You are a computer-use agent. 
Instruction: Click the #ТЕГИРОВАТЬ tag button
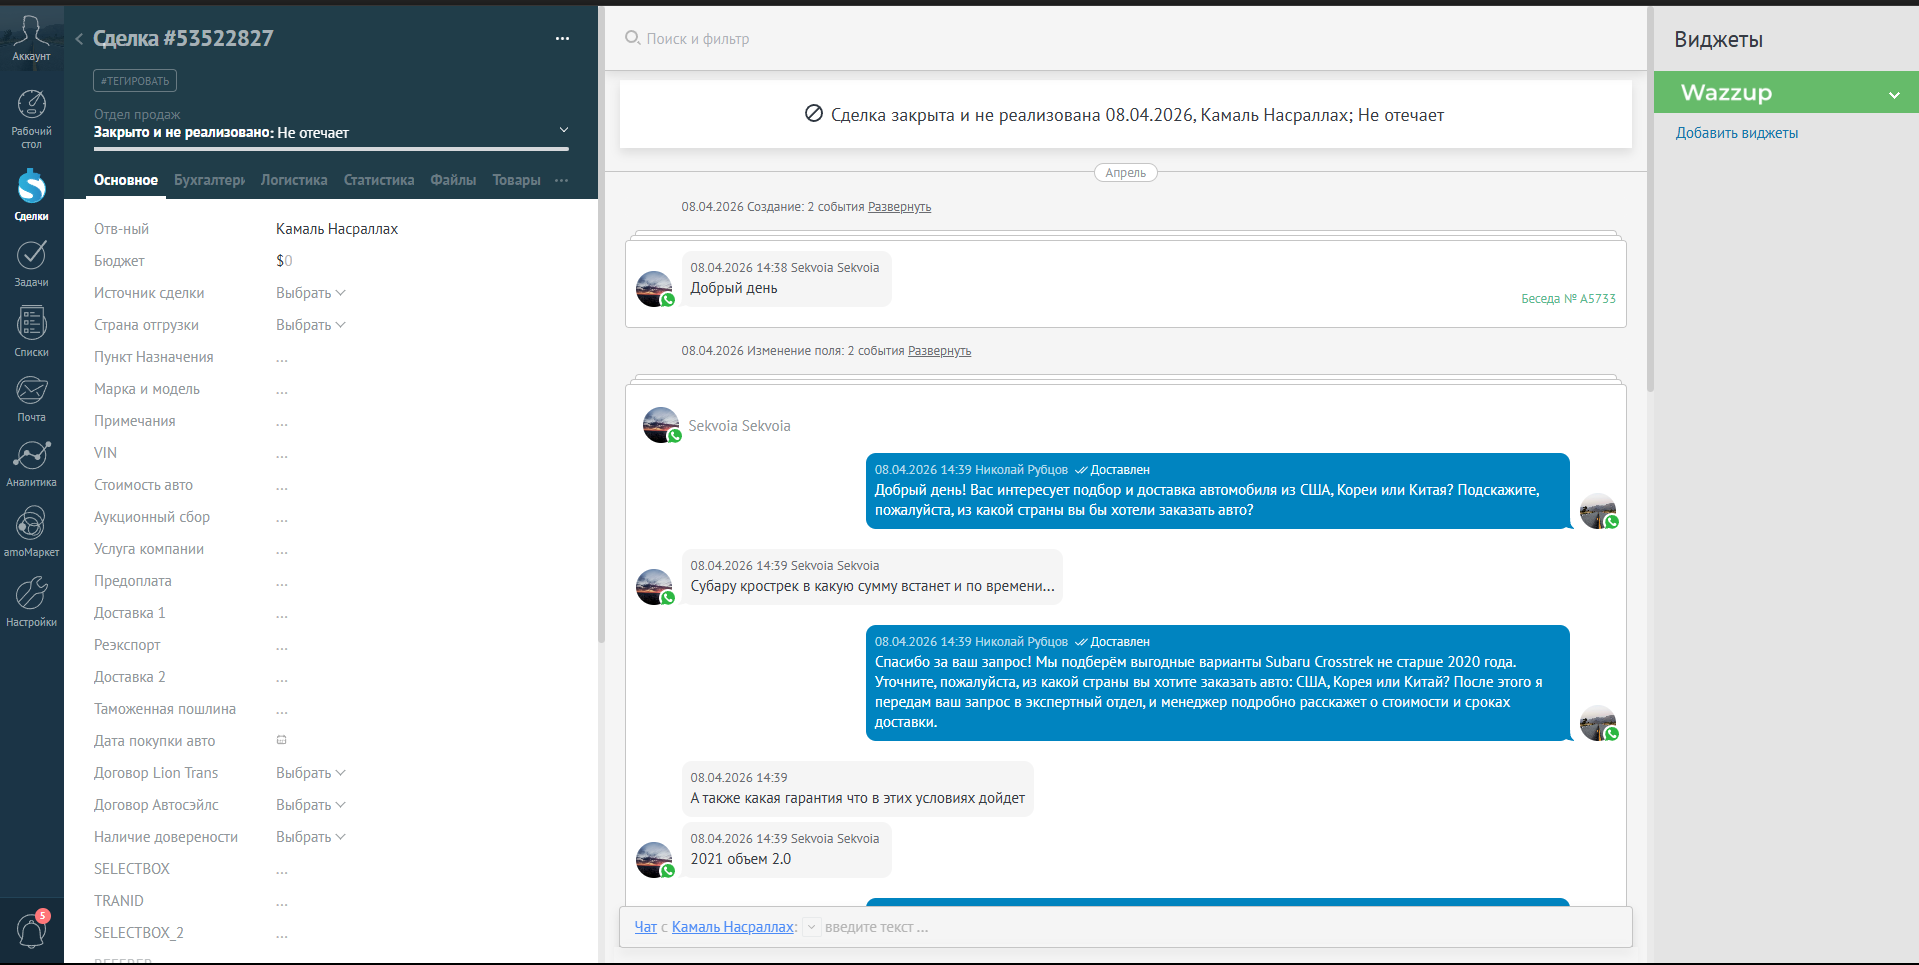click(x=135, y=81)
